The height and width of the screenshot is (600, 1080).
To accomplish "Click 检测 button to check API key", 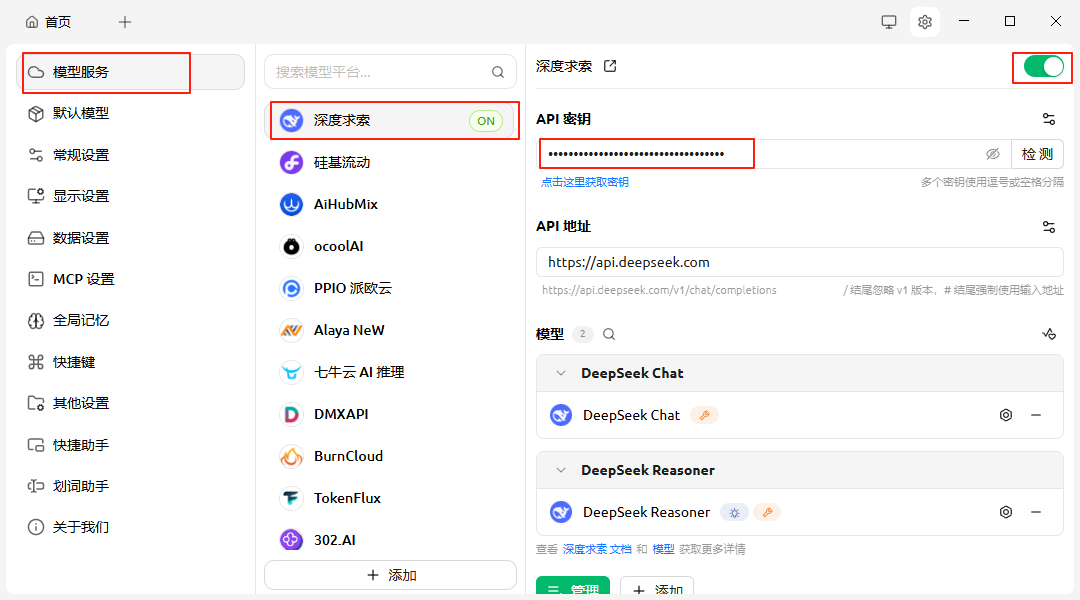I will click(x=1037, y=154).
